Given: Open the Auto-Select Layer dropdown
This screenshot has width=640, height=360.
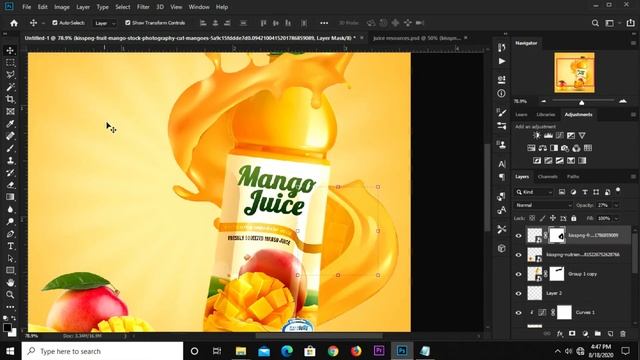Looking at the screenshot, I should point(104,23).
